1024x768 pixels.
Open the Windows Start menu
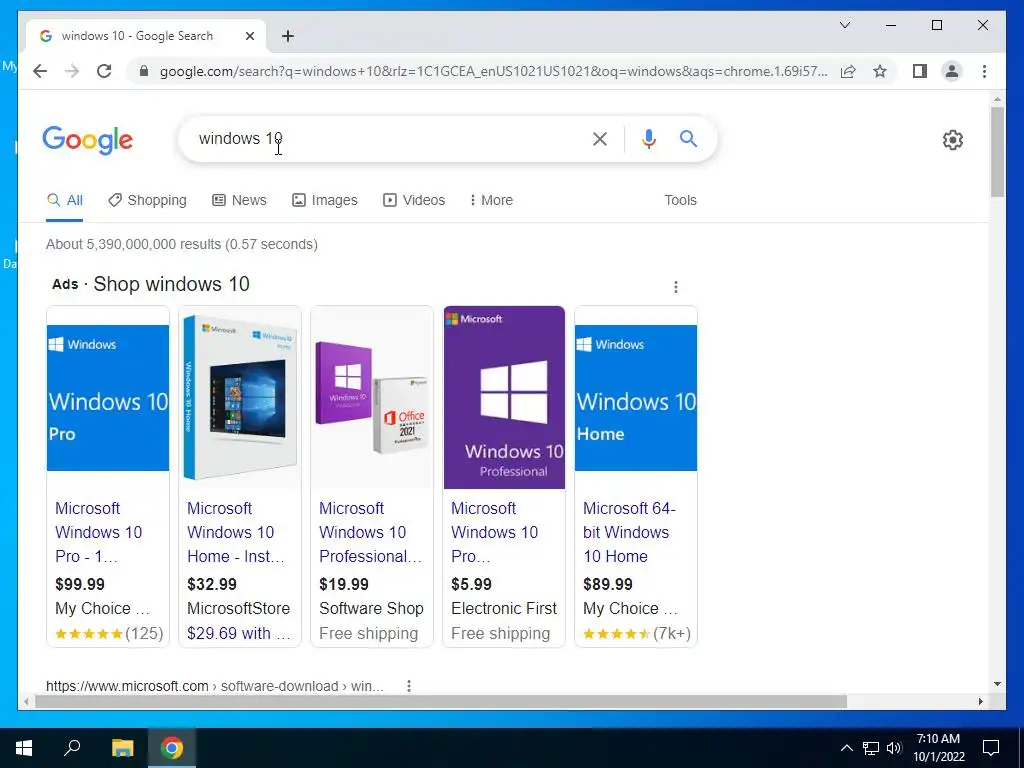tap(24, 748)
